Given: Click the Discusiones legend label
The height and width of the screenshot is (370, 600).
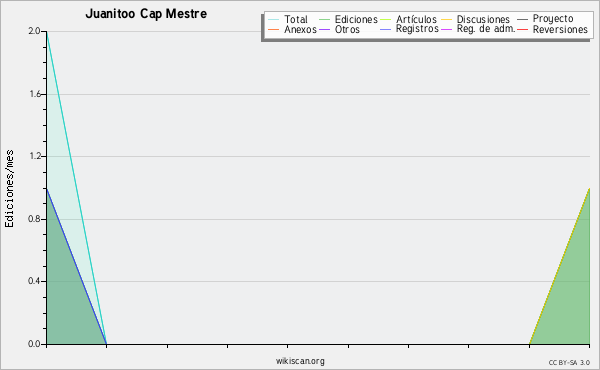Looking at the screenshot, I should (483, 19).
